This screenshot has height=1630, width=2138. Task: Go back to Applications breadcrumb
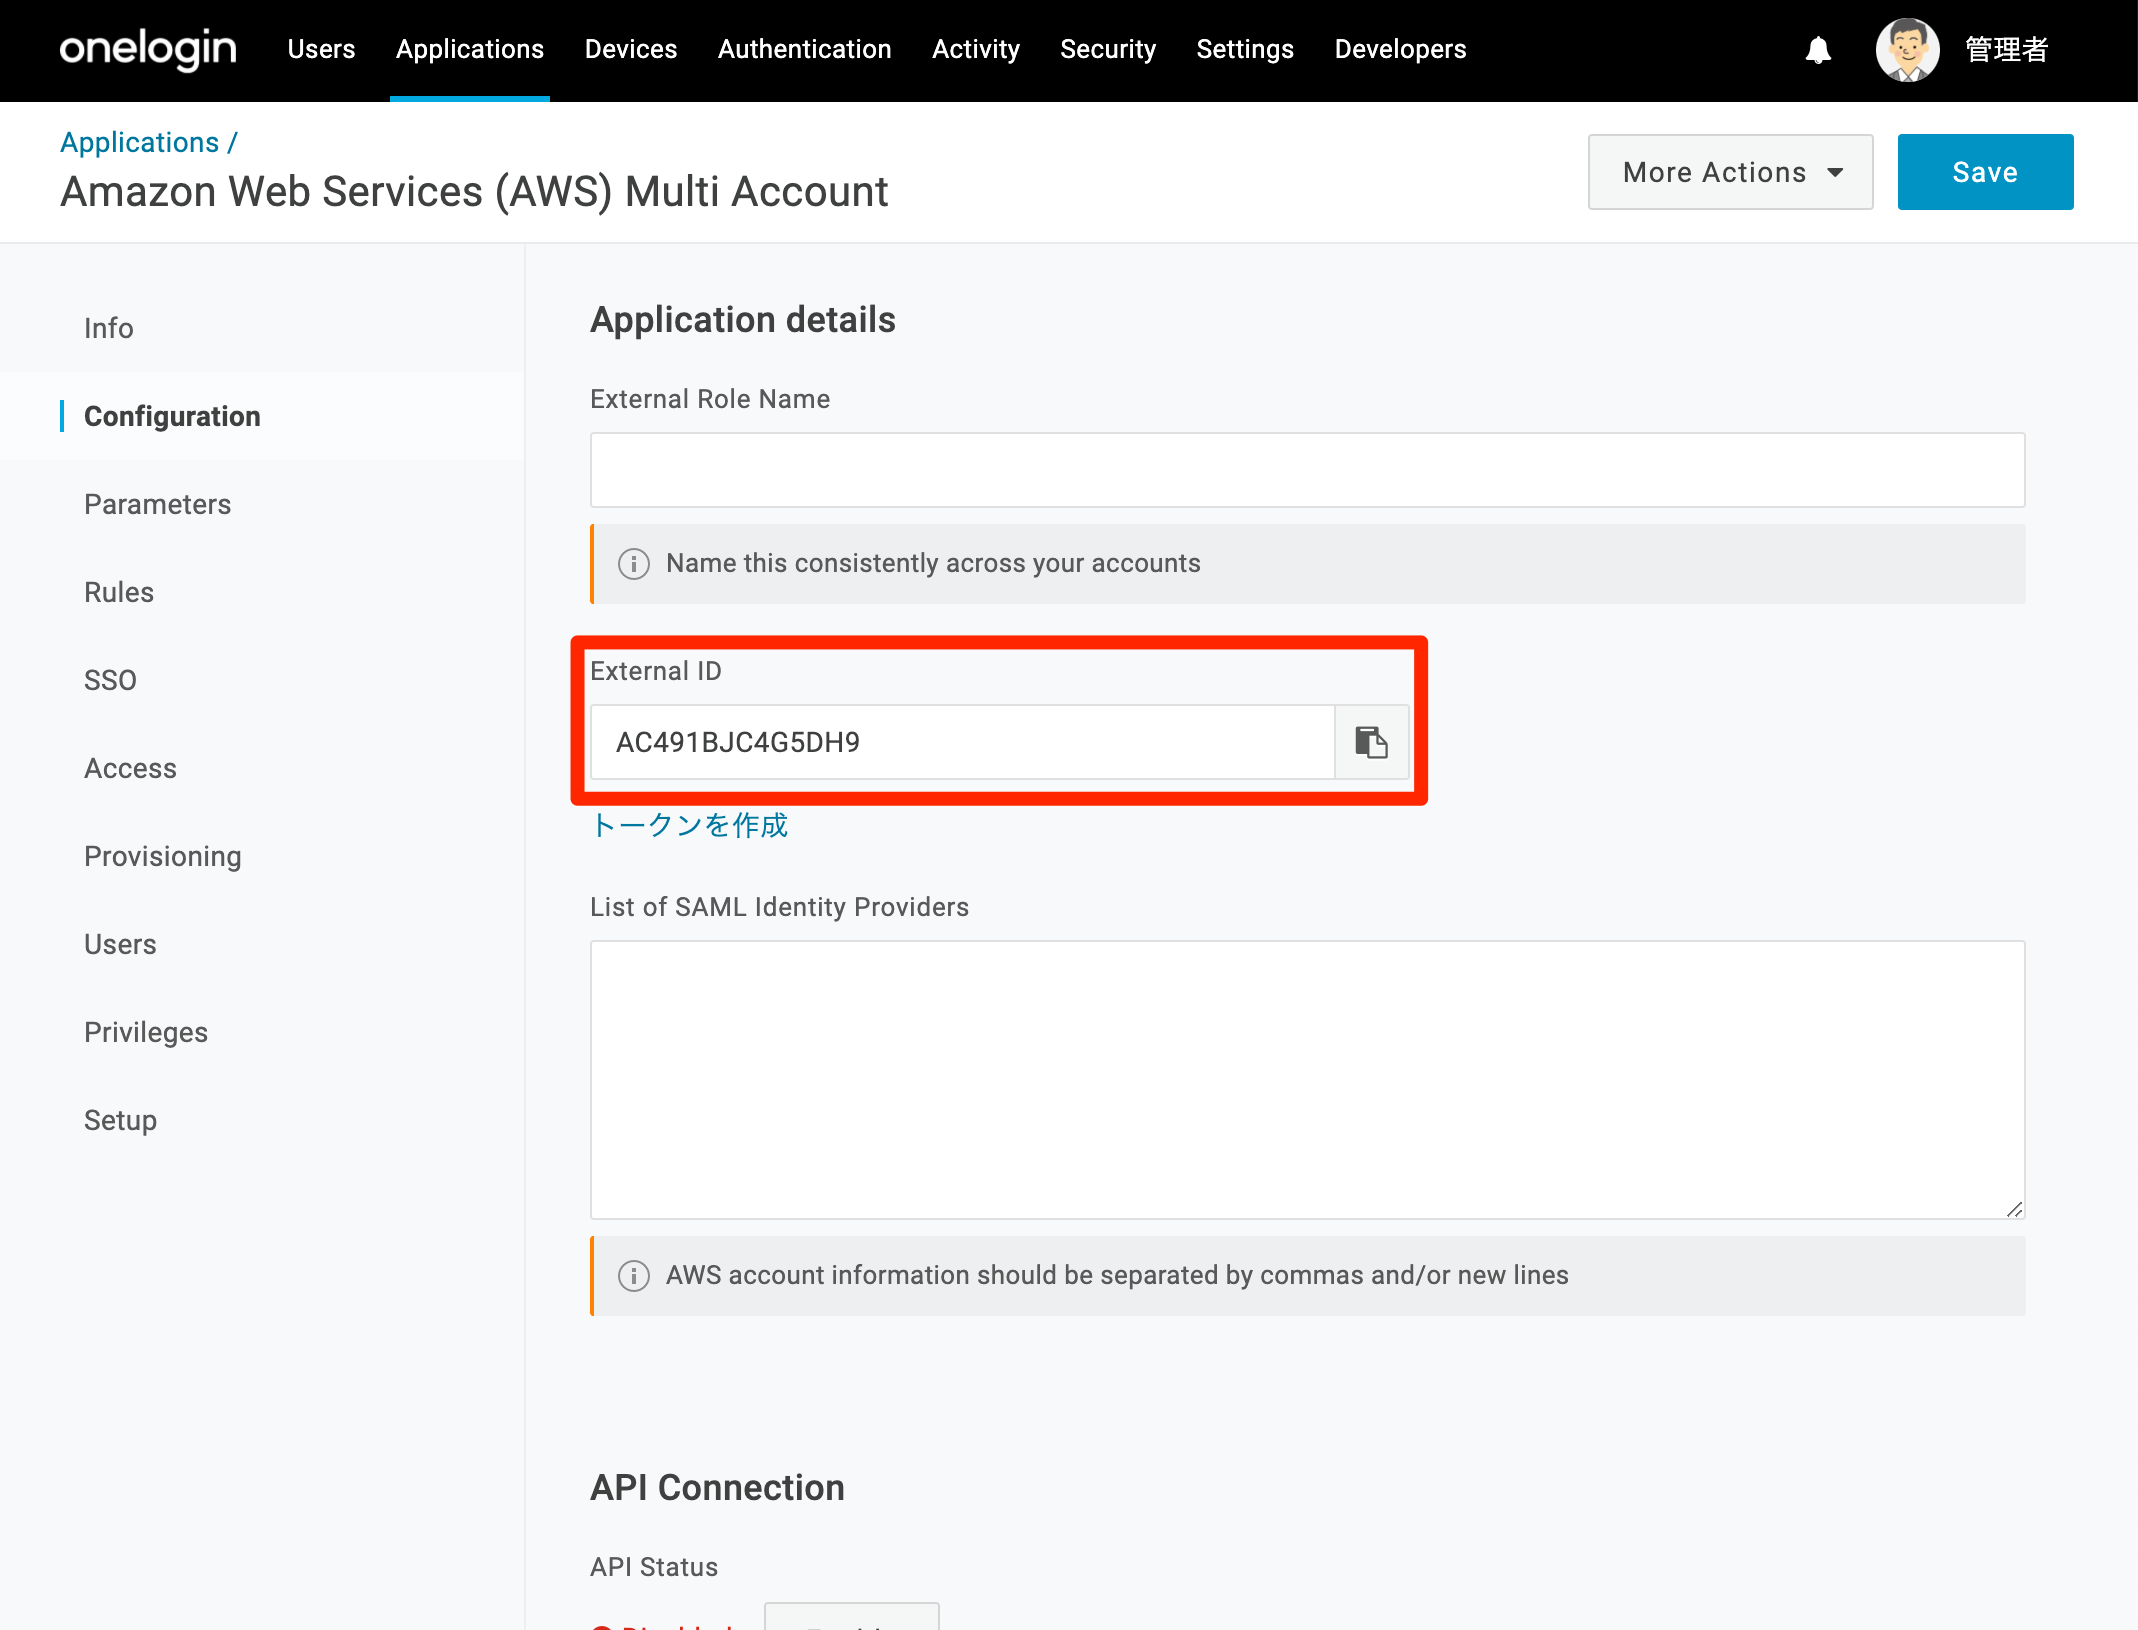coord(139,142)
